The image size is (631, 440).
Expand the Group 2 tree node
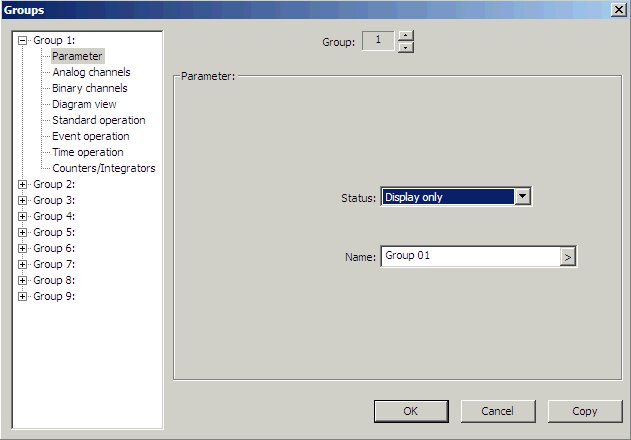tap(22, 185)
